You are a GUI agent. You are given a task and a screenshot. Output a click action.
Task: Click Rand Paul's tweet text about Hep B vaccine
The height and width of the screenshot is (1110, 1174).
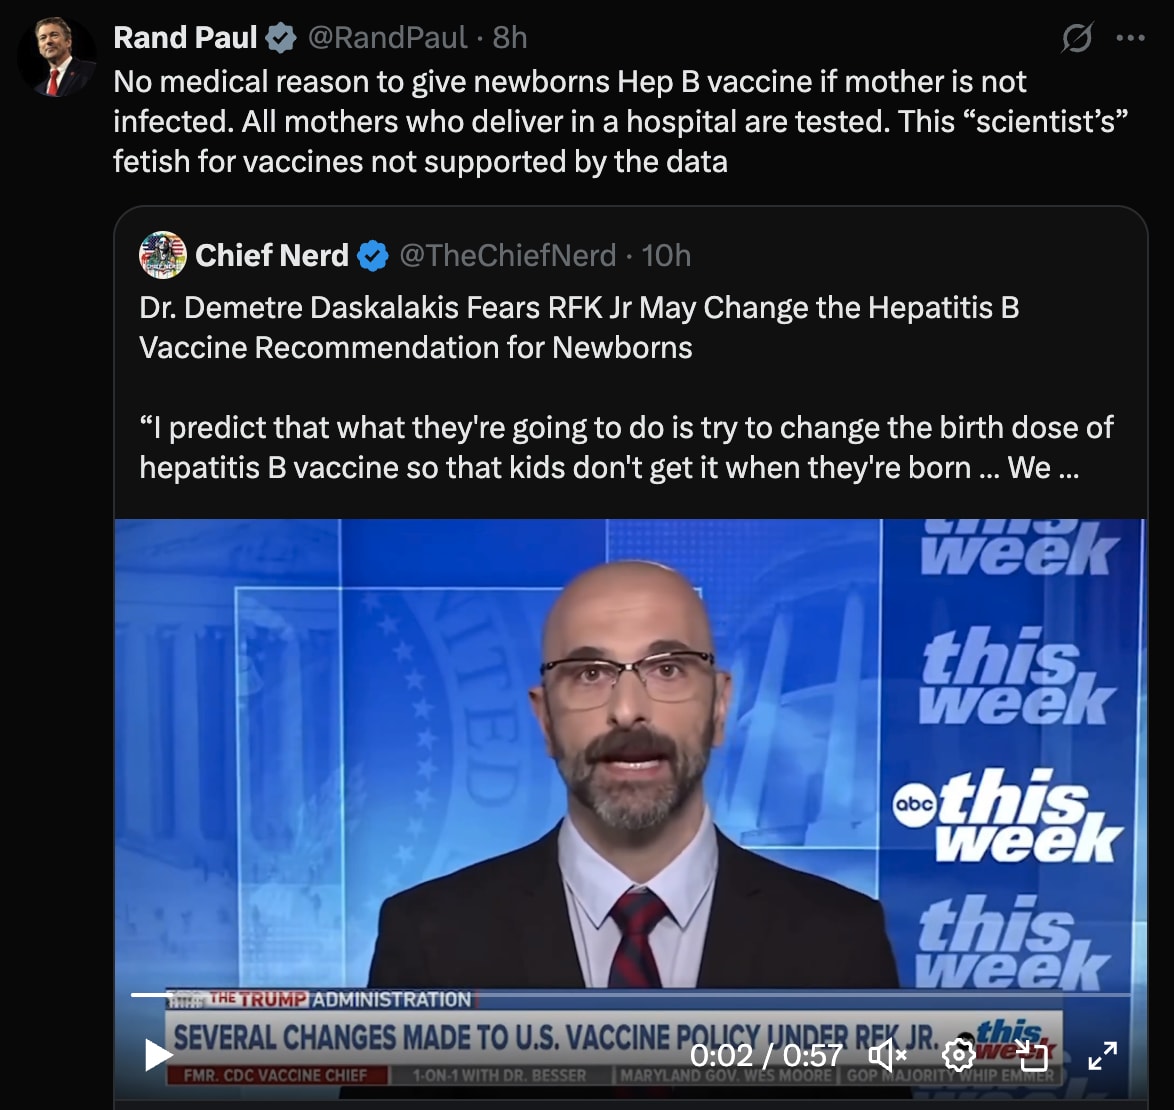click(621, 121)
